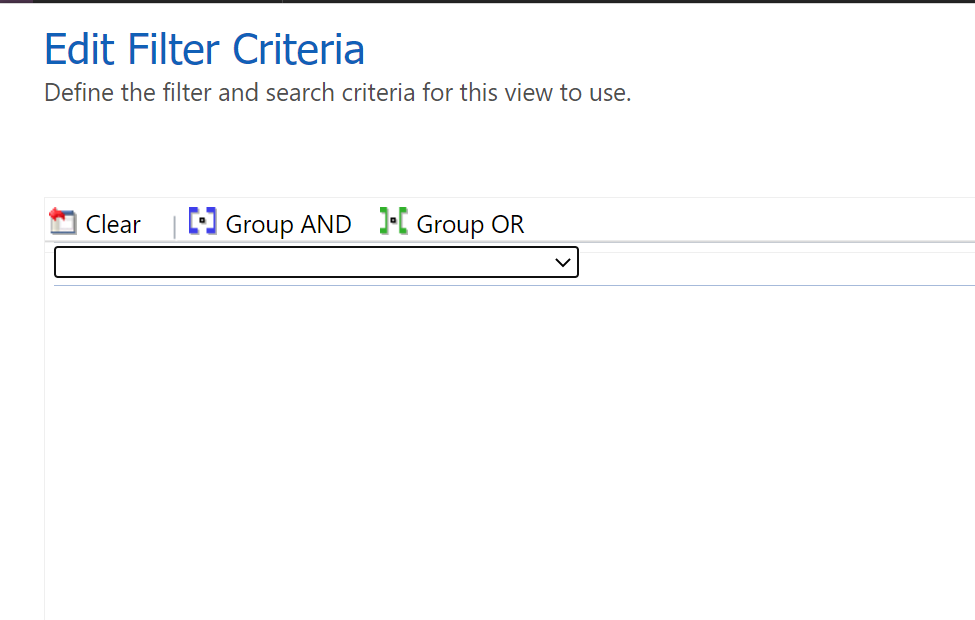Click the word "Criteria" in the title
Image resolution: width=975 pixels, height=620 pixels.
pyautogui.click(x=298, y=49)
